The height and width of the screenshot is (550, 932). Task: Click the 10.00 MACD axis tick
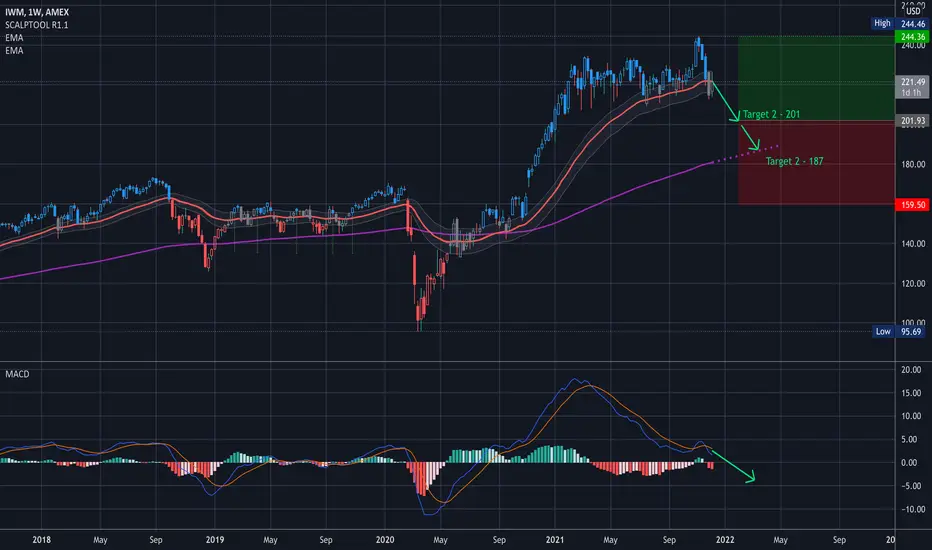tap(911, 416)
